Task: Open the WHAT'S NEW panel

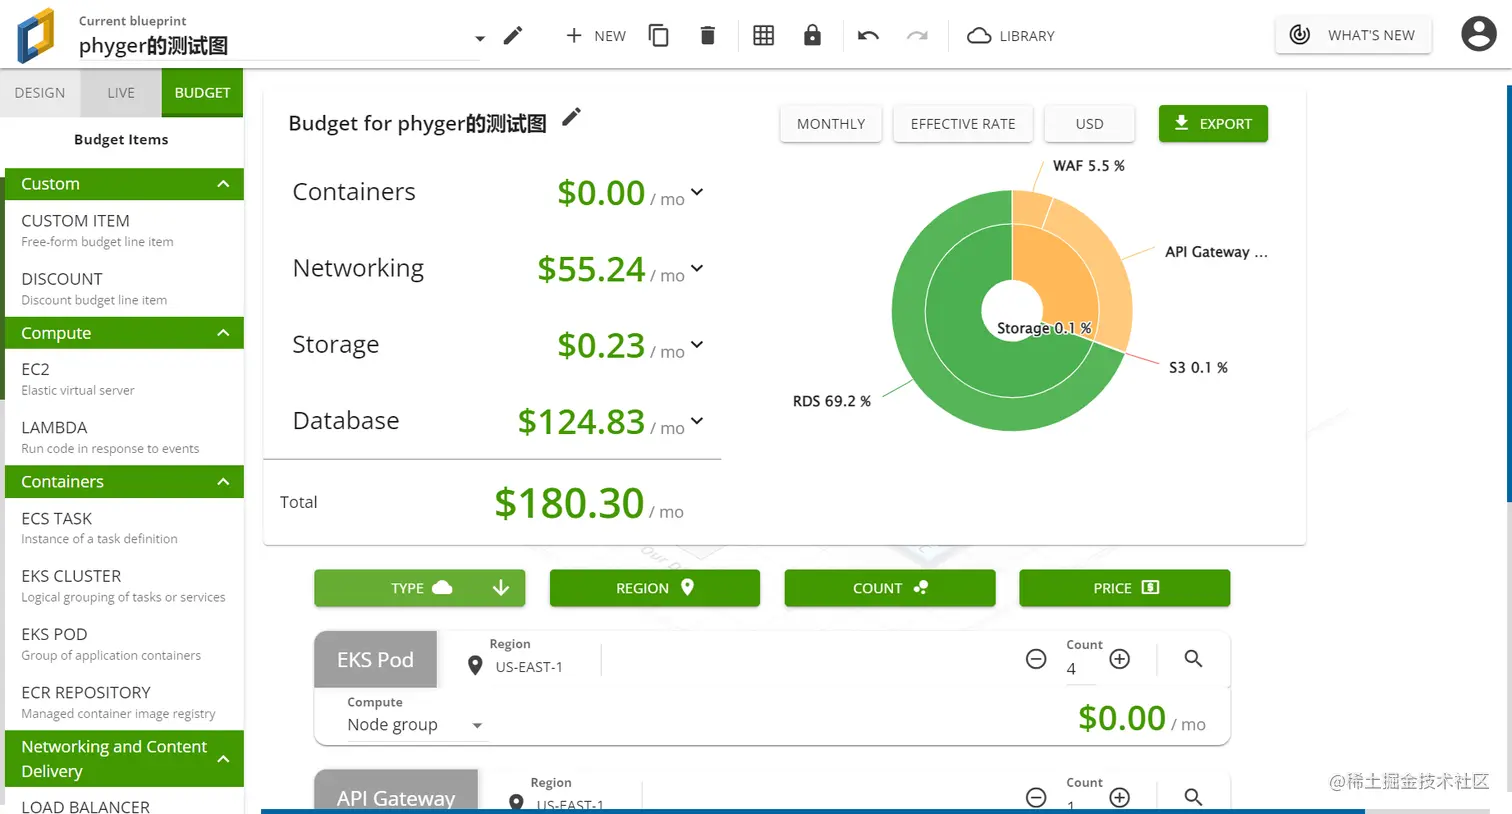Action: pyautogui.click(x=1353, y=35)
